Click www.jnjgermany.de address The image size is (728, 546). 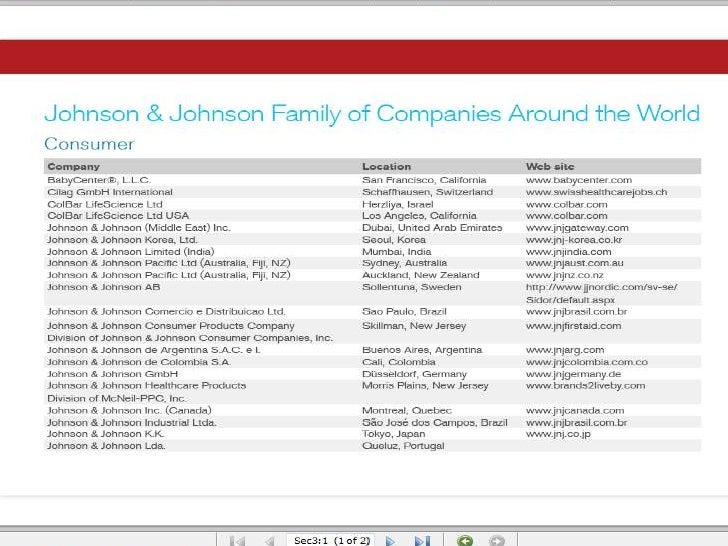[x=573, y=374]
